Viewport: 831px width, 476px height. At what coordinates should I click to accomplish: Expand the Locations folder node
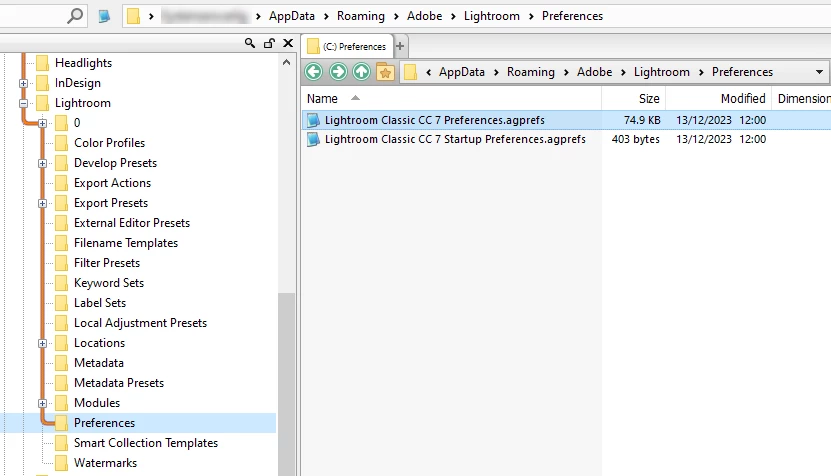coord(42,343)
